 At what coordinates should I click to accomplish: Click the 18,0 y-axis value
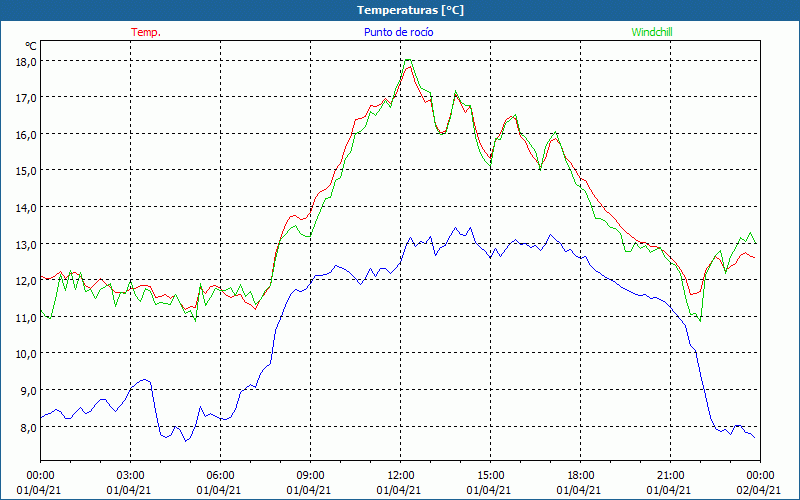click(27, 61)
